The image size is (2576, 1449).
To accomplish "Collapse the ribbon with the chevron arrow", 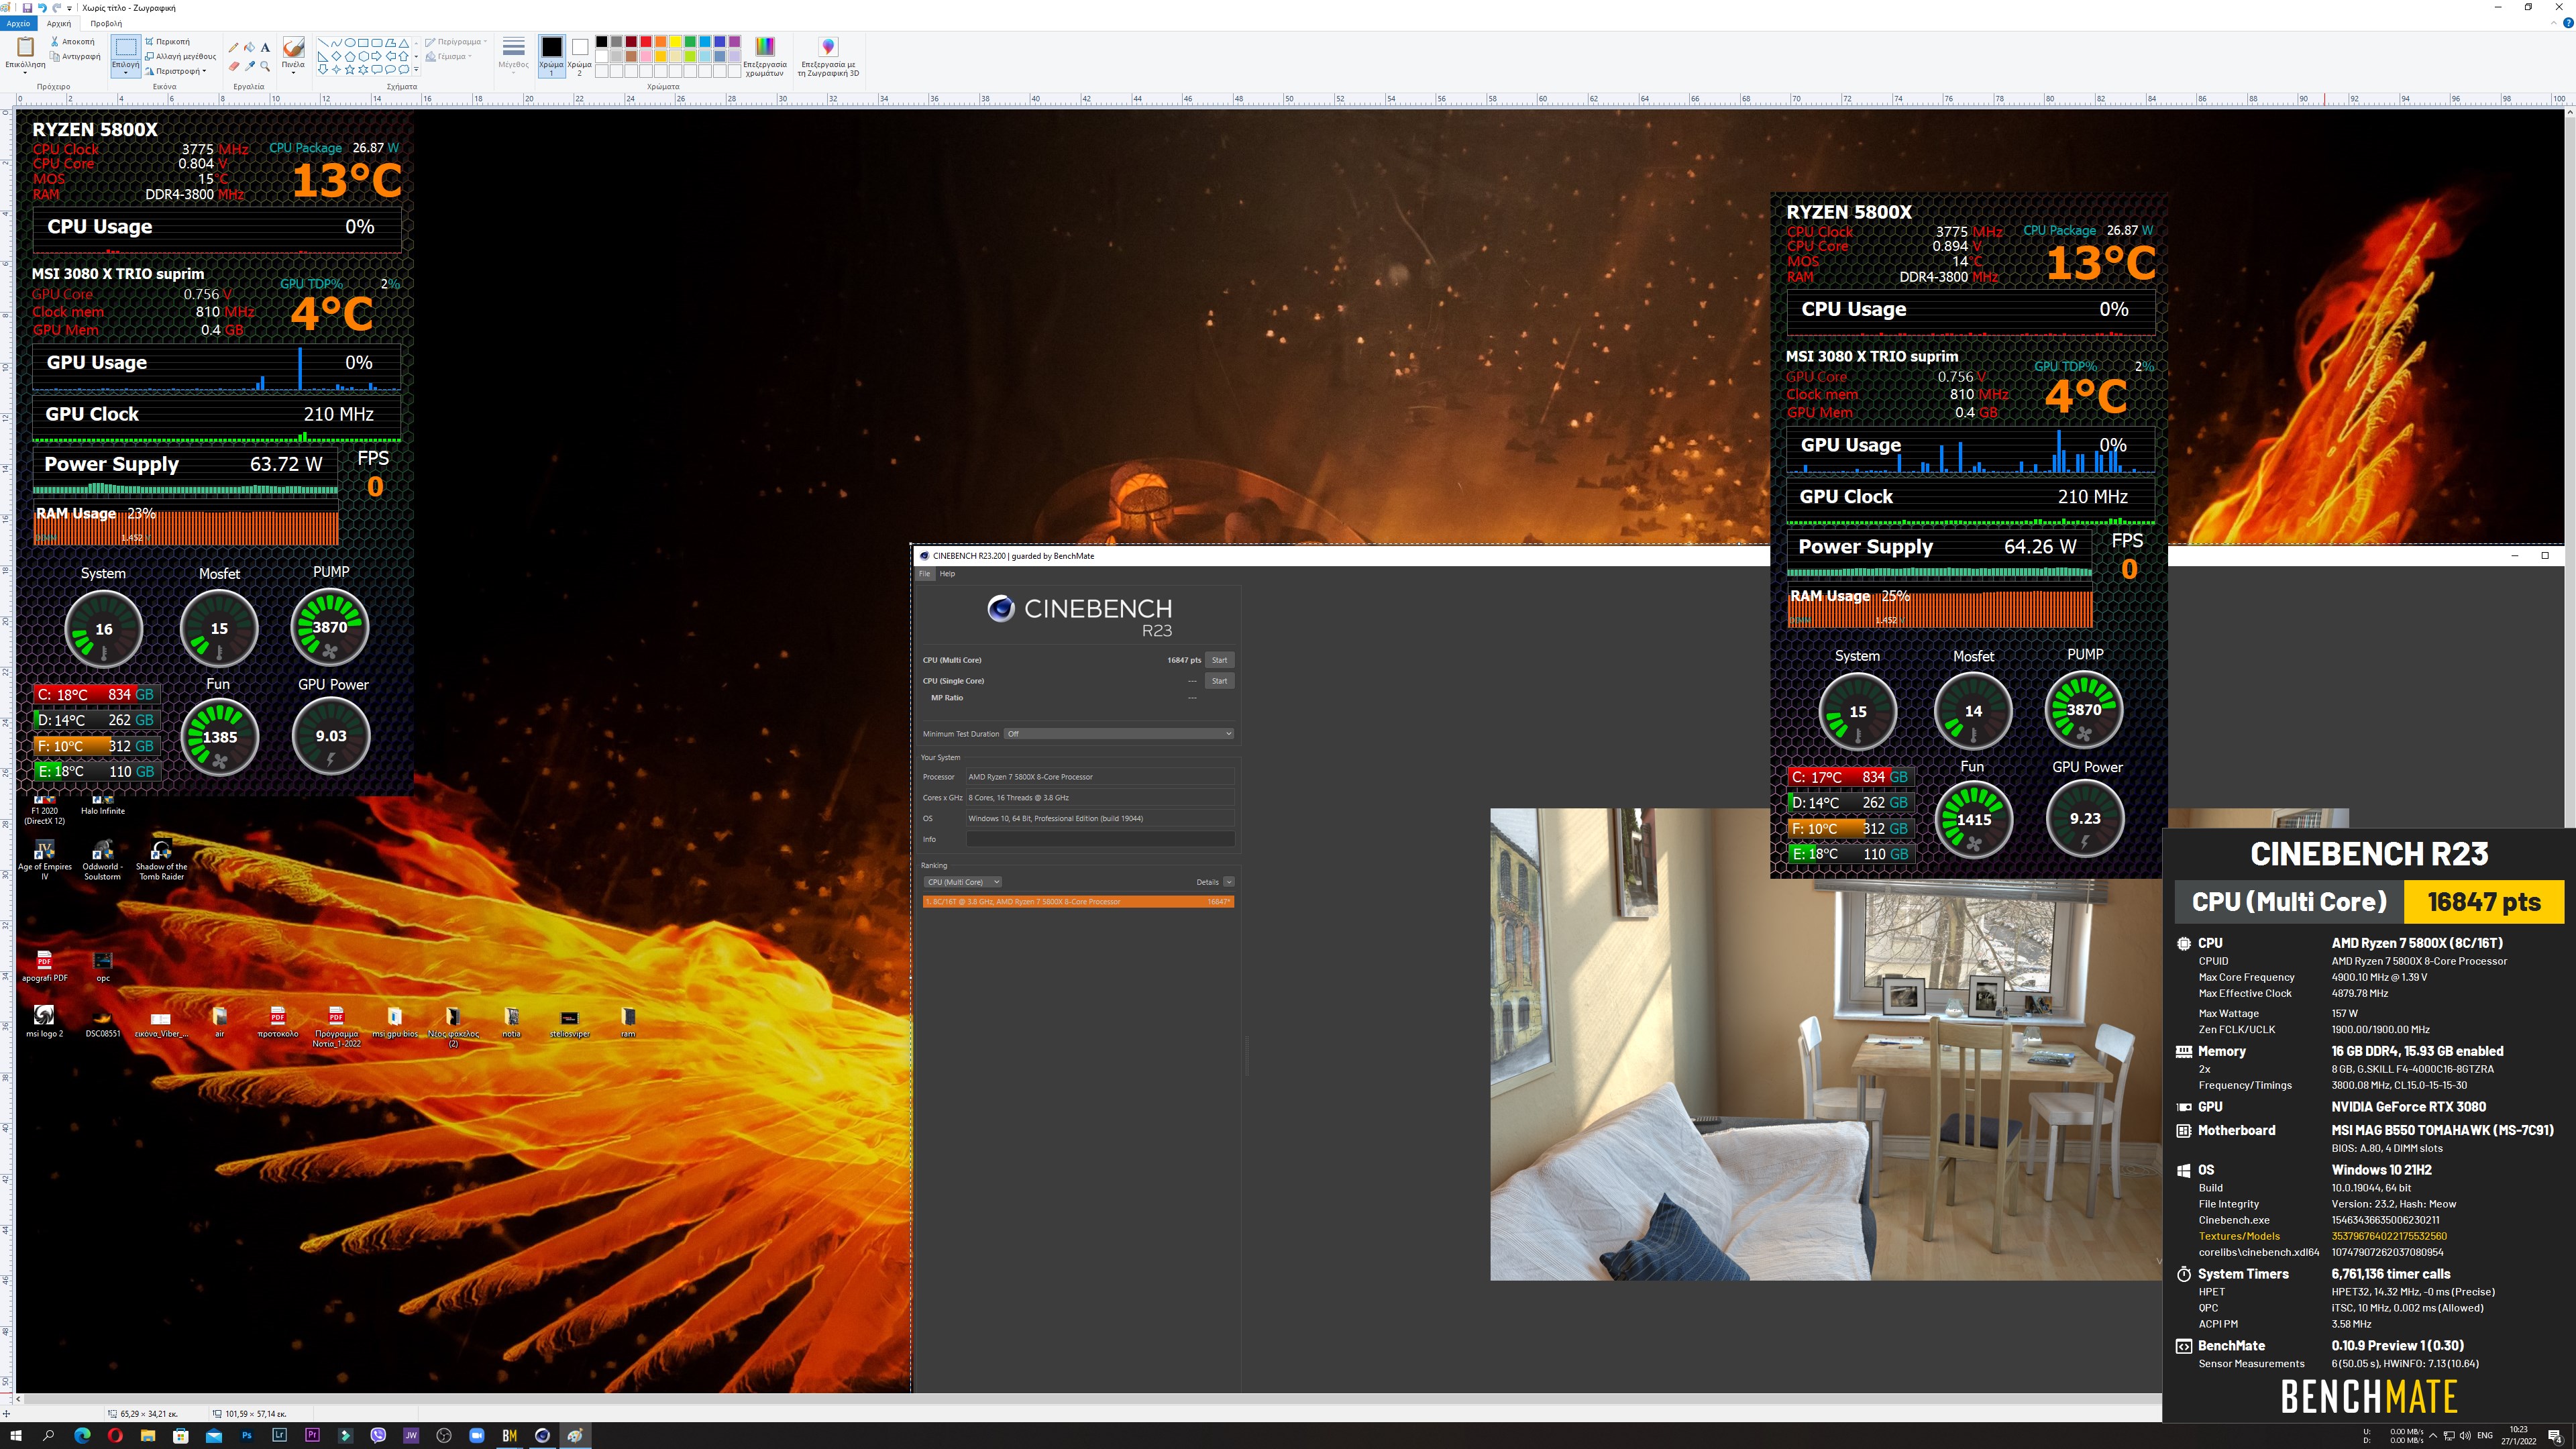I will point(2555,23).
